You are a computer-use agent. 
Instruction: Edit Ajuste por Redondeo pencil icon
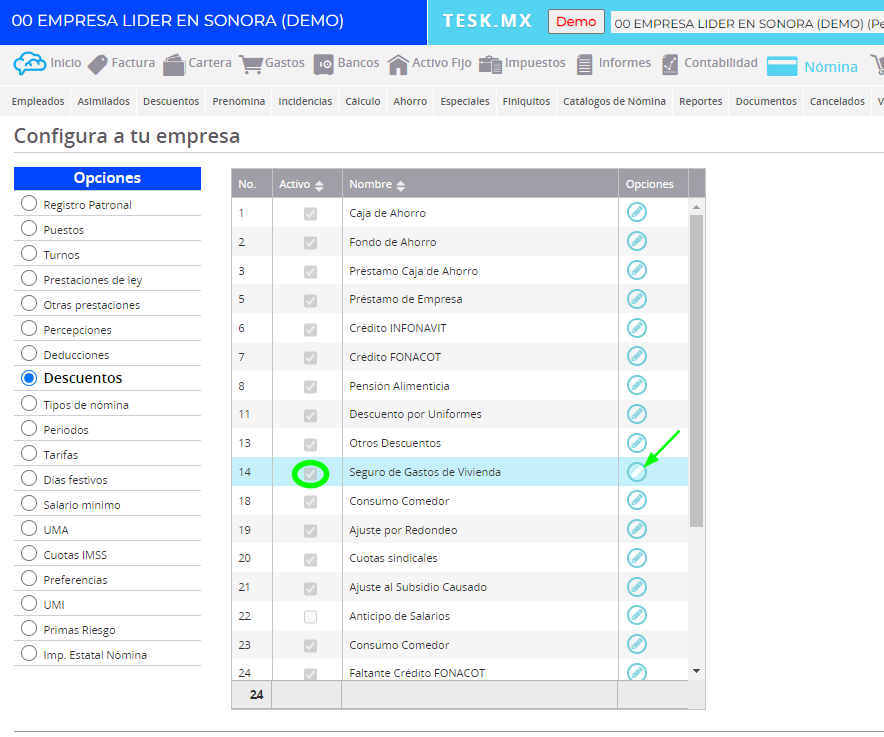click(637, 529)
